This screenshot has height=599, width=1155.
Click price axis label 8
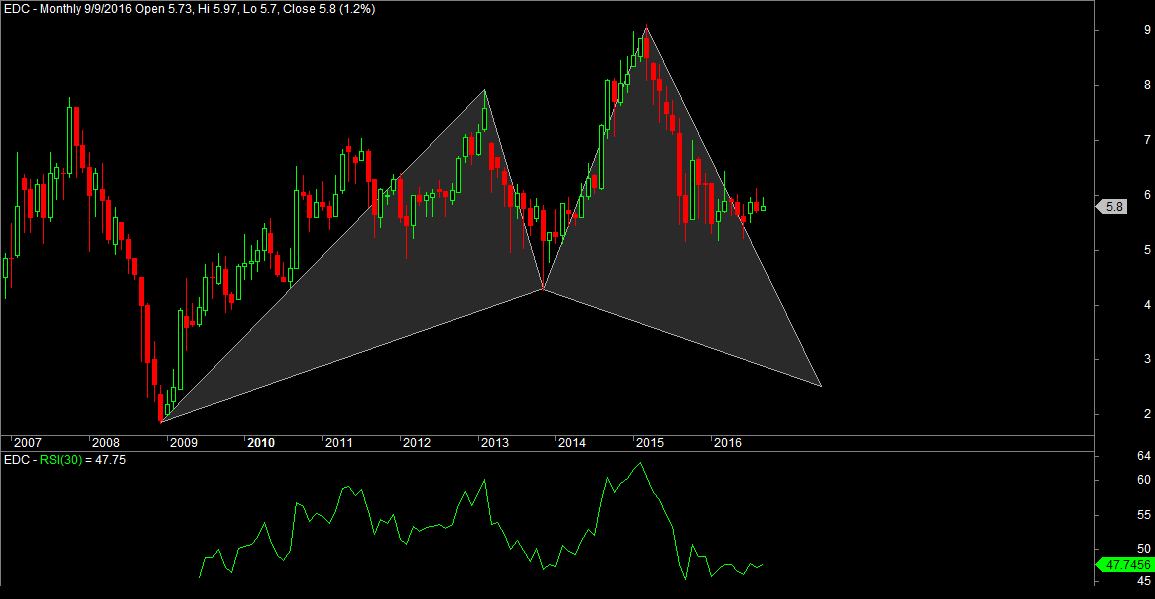click(x=1147, y=85)
